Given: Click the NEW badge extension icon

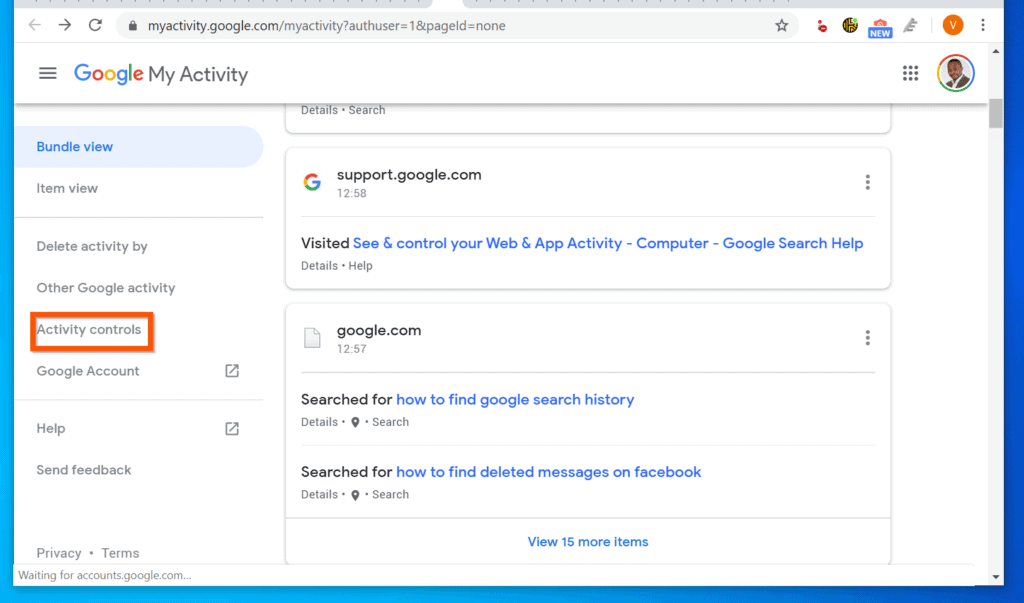Looking at the screenshot, I should 880,27.
